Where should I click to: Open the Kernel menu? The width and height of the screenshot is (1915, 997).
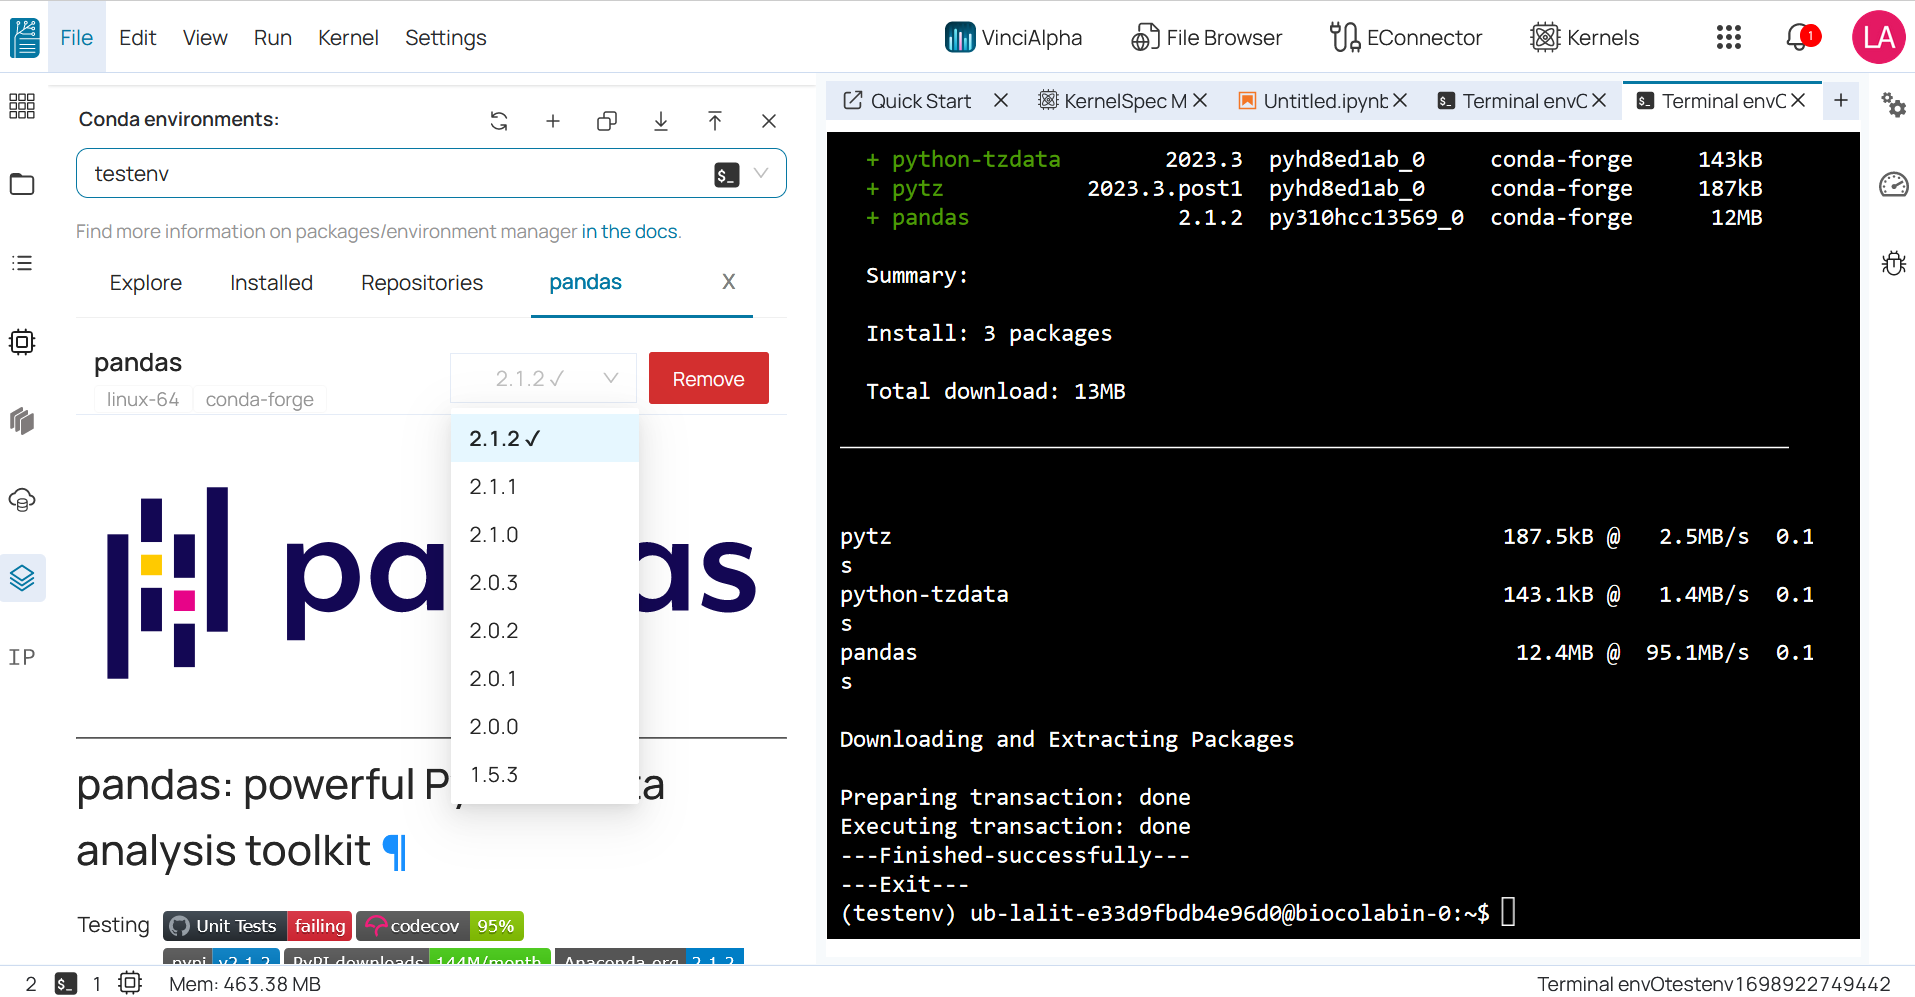click(x=348, y=38)
